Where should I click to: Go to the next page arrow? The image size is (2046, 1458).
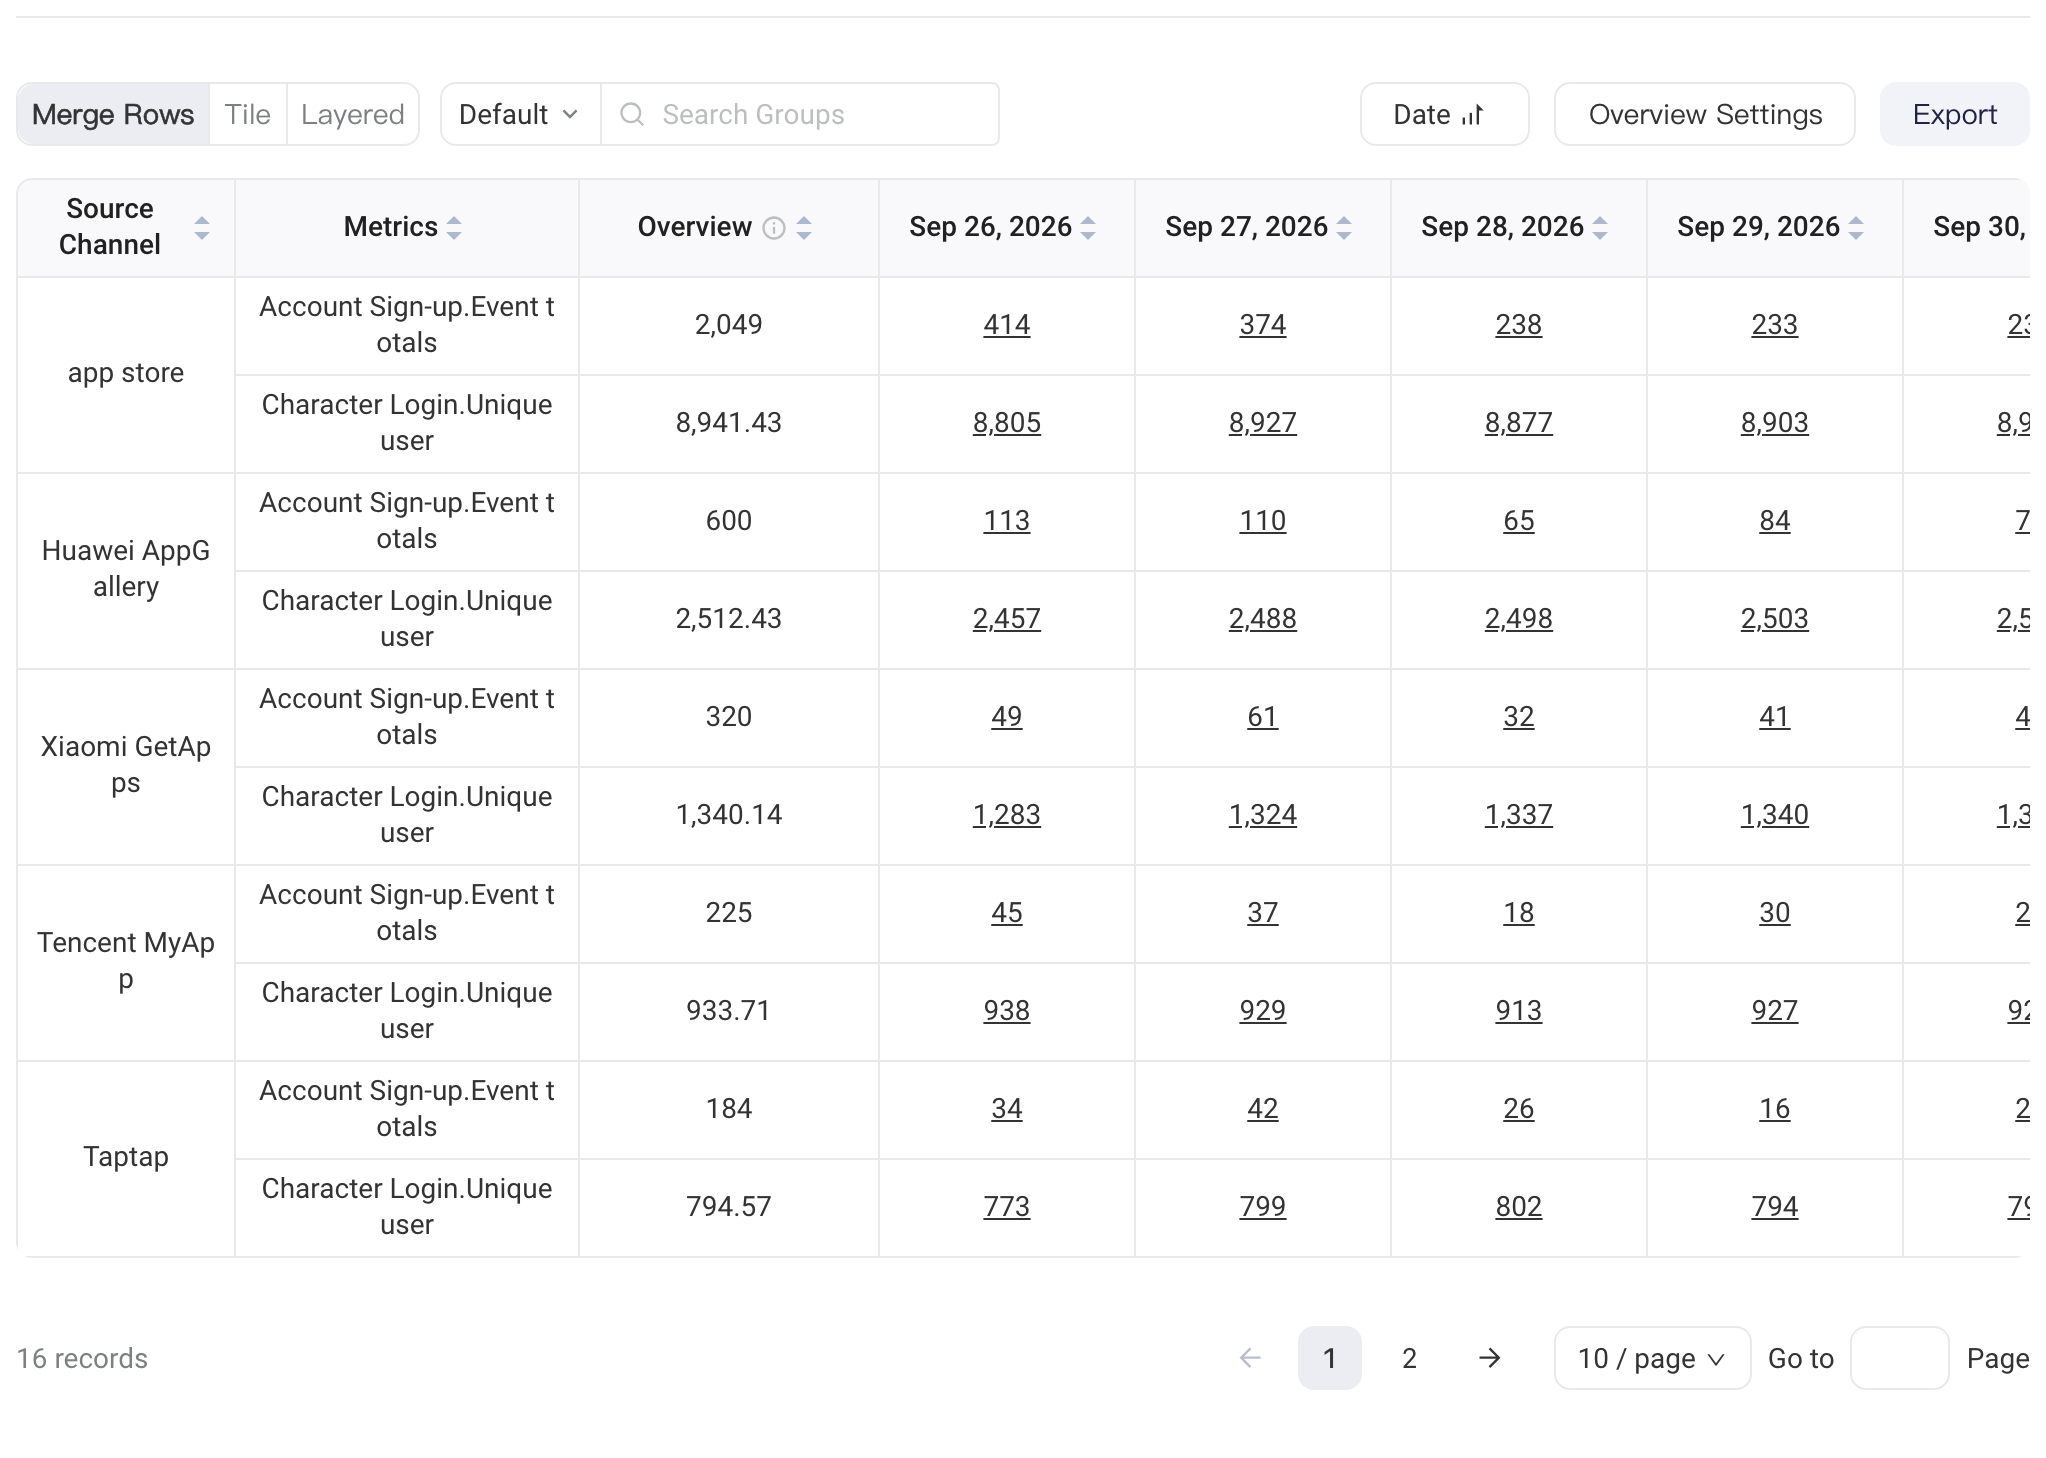(x=1490, y=1358)
